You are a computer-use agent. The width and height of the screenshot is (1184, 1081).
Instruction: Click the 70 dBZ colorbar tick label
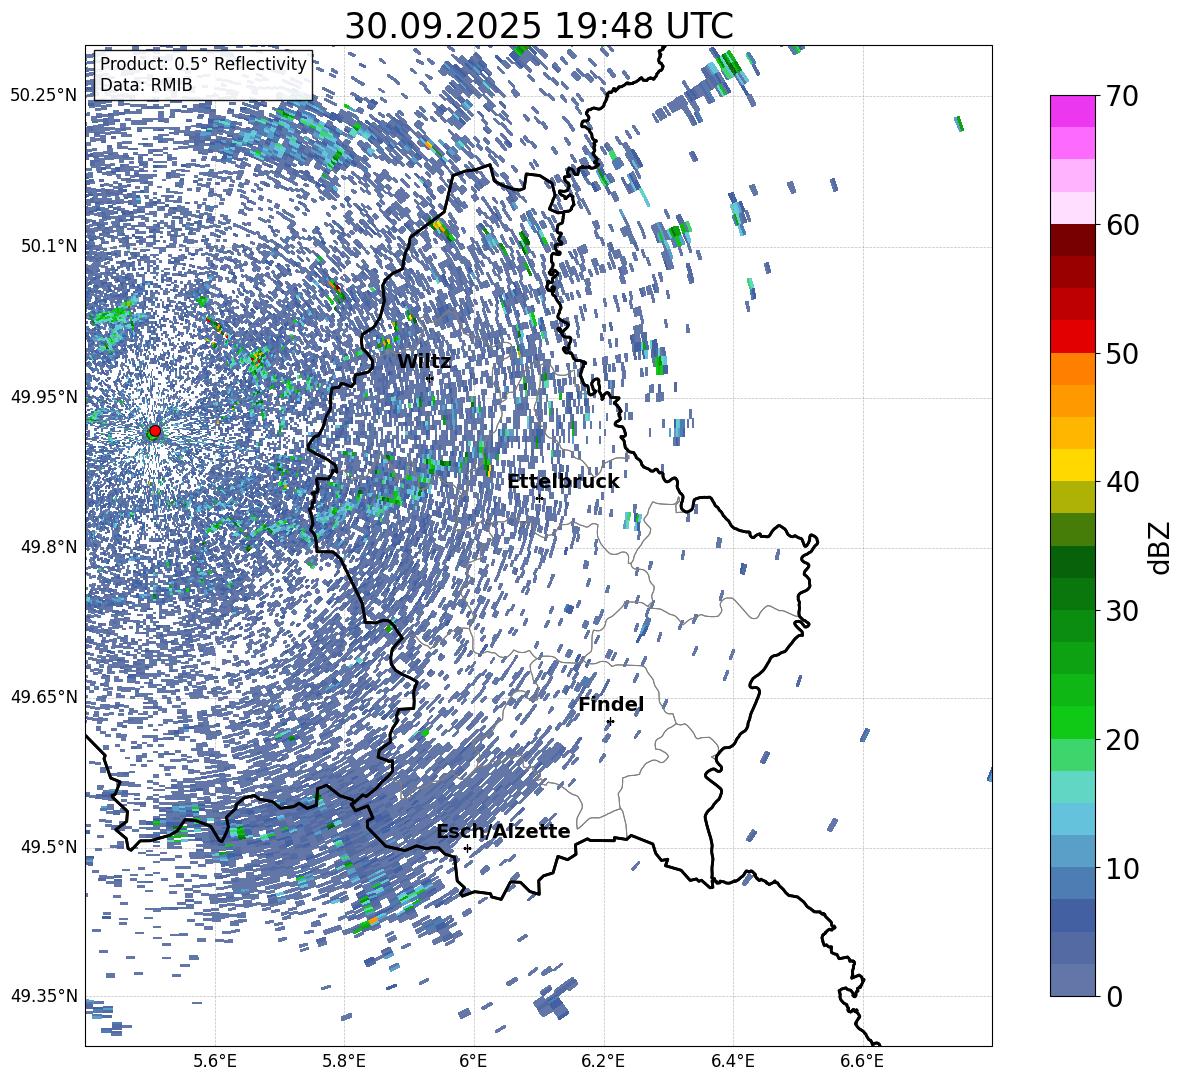click(1122, 96)
